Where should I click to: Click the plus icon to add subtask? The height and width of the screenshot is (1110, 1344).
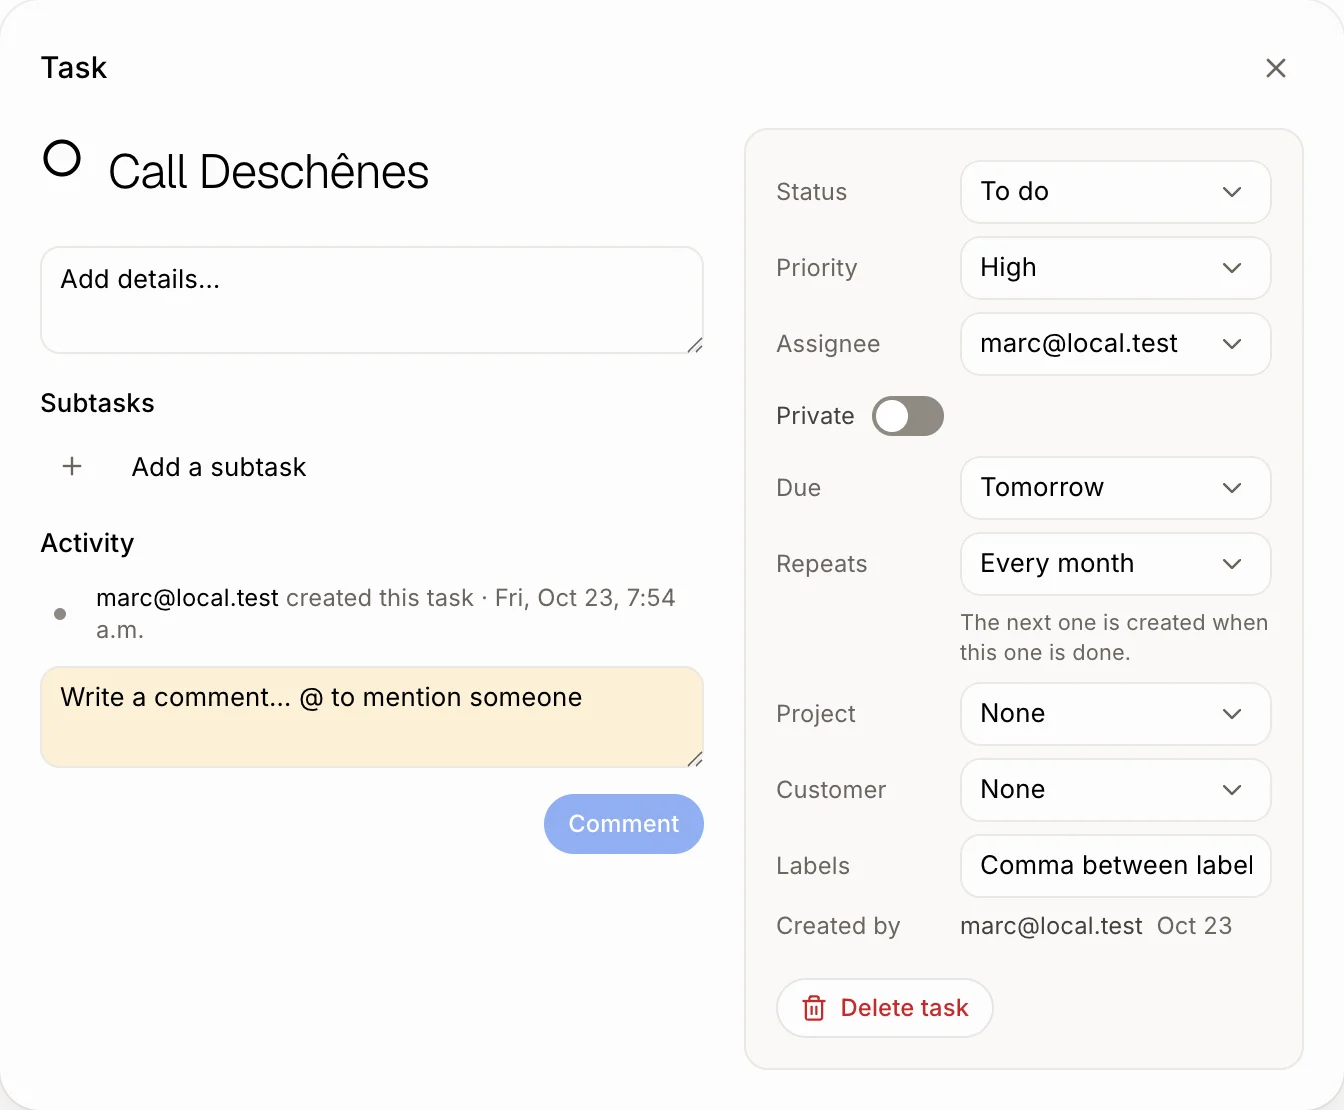72,466
